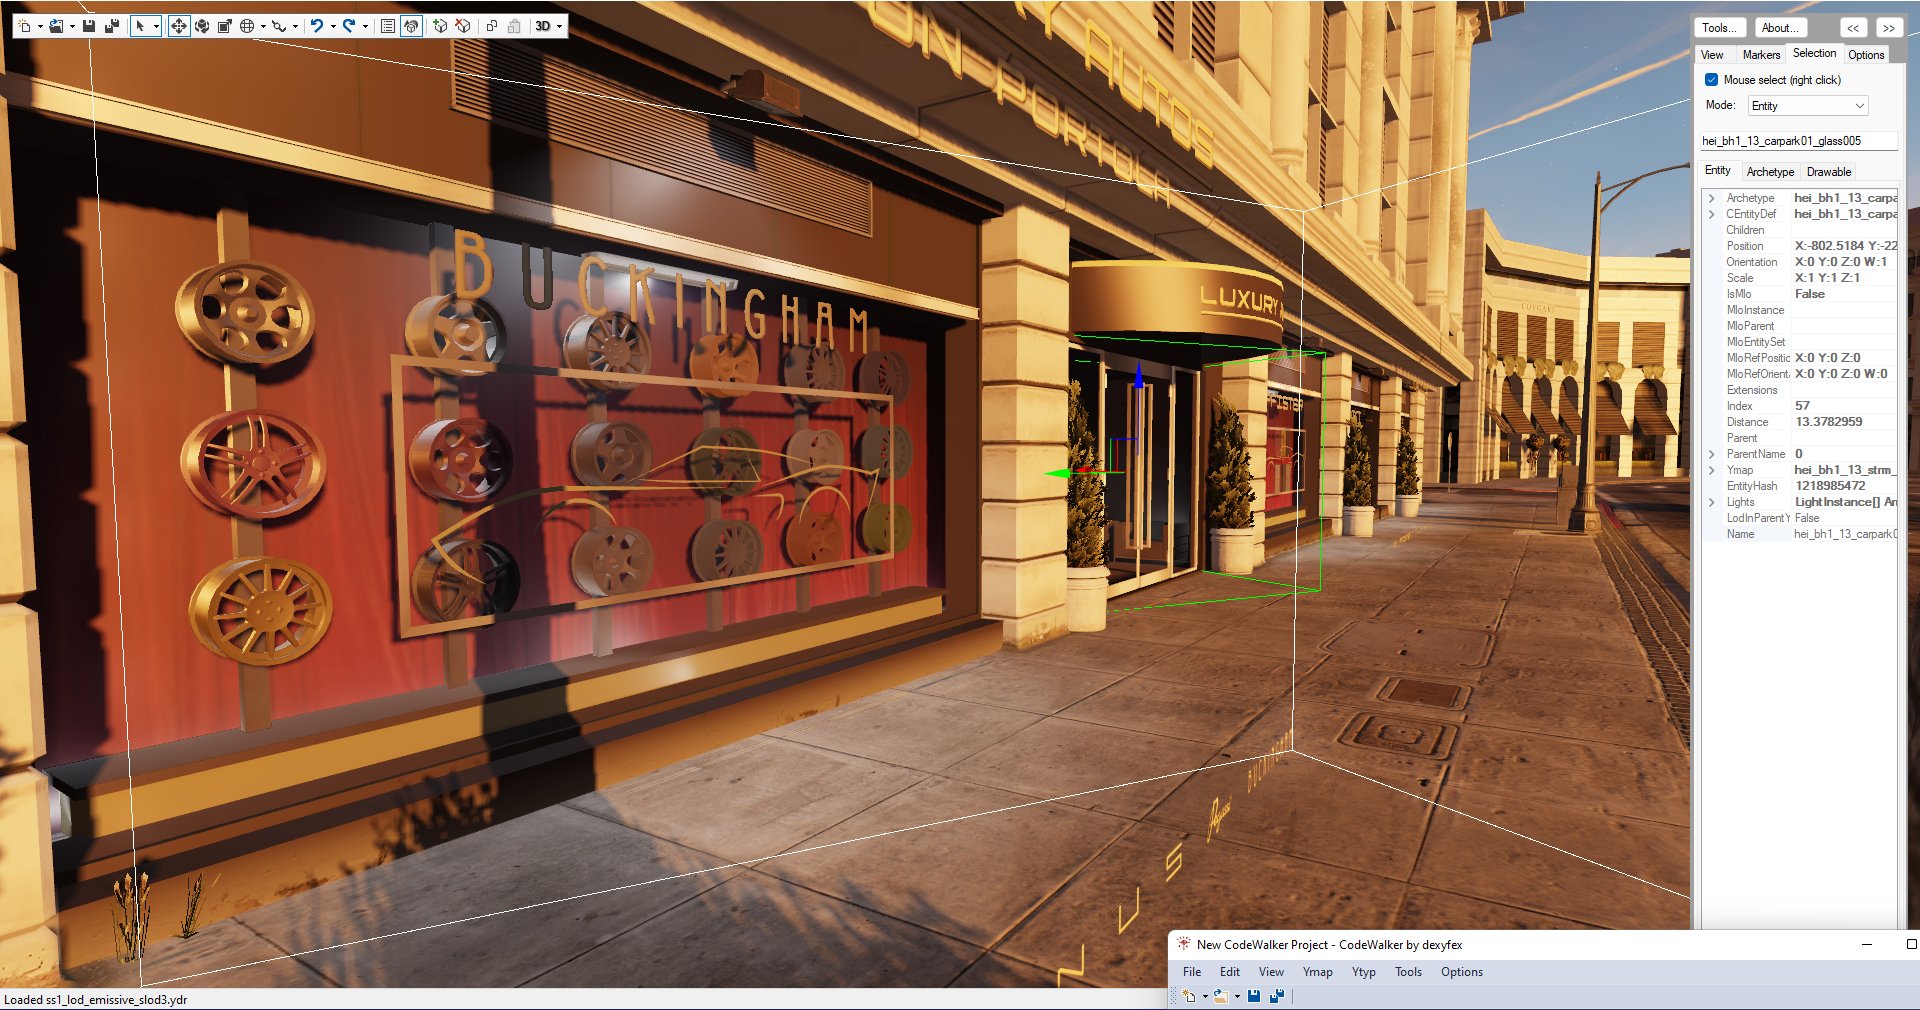Click the Redo arrow icon
The width and height of the screenshot is (1920, 1010).
[349, 26]
